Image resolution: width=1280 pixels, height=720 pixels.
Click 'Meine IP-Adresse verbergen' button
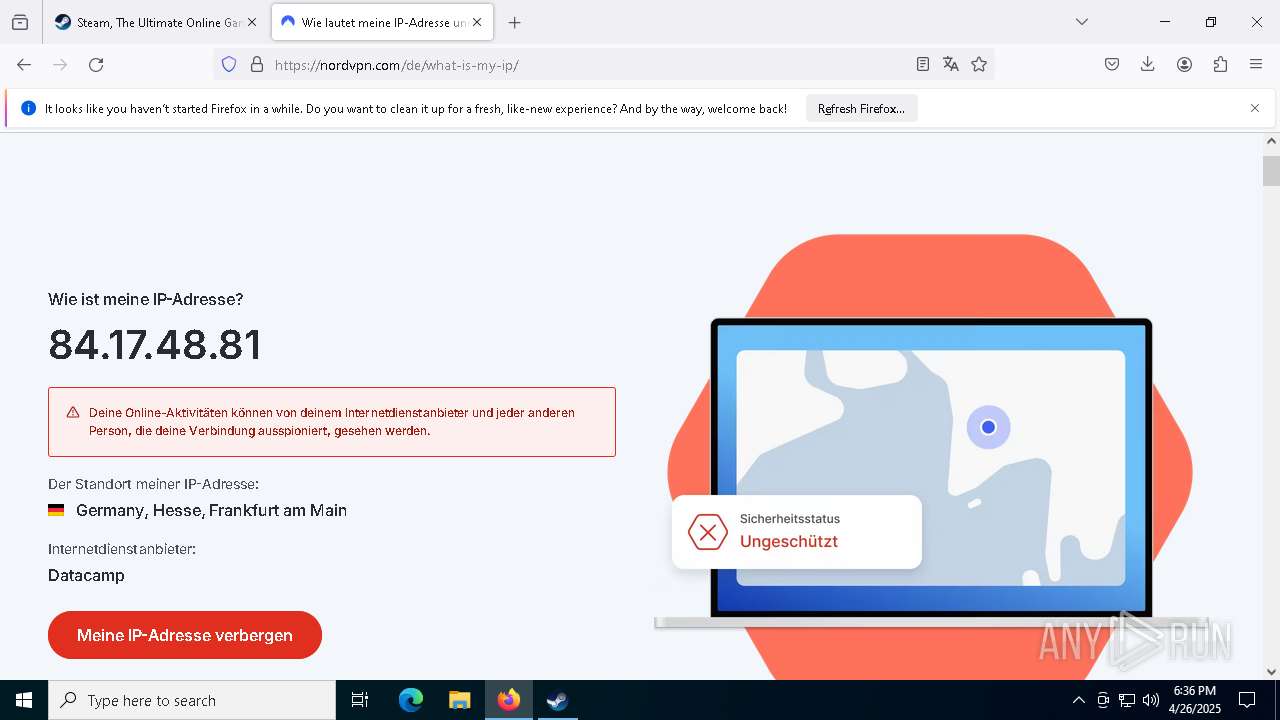tap(185, 635)
